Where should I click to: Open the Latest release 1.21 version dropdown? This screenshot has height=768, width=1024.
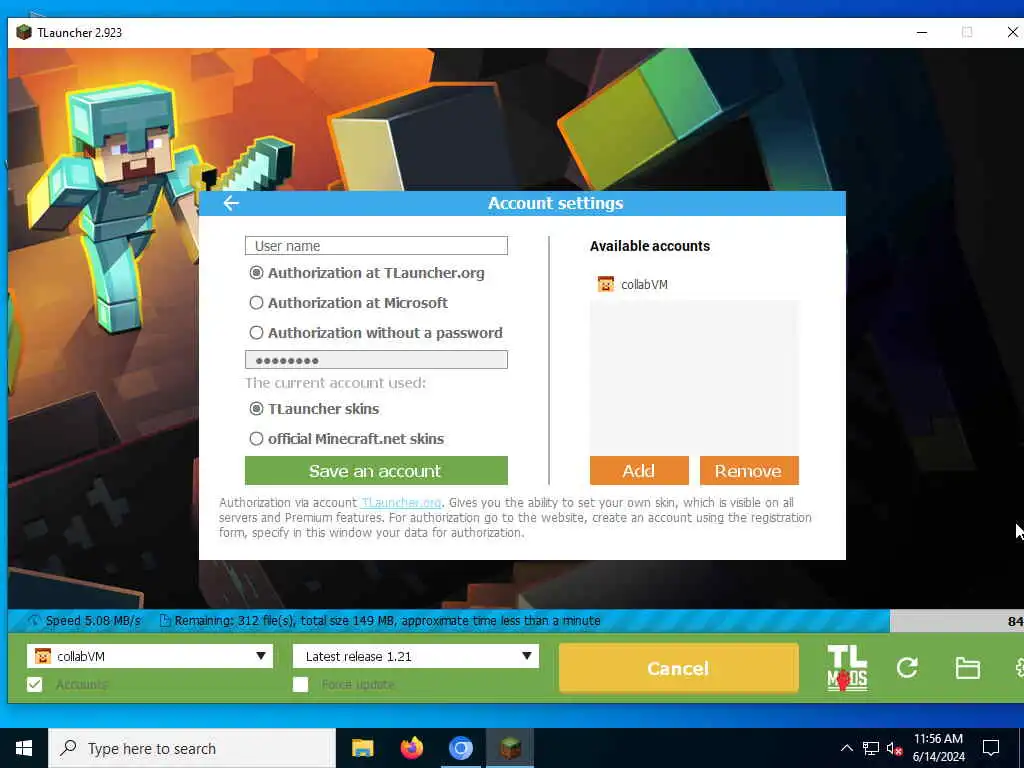[415, 656]
